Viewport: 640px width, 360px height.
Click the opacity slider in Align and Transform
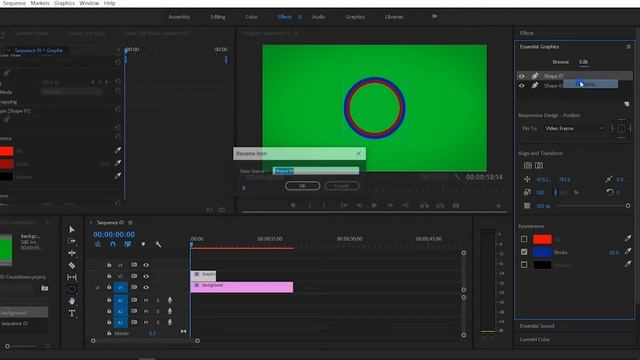[x=593, y=206]
